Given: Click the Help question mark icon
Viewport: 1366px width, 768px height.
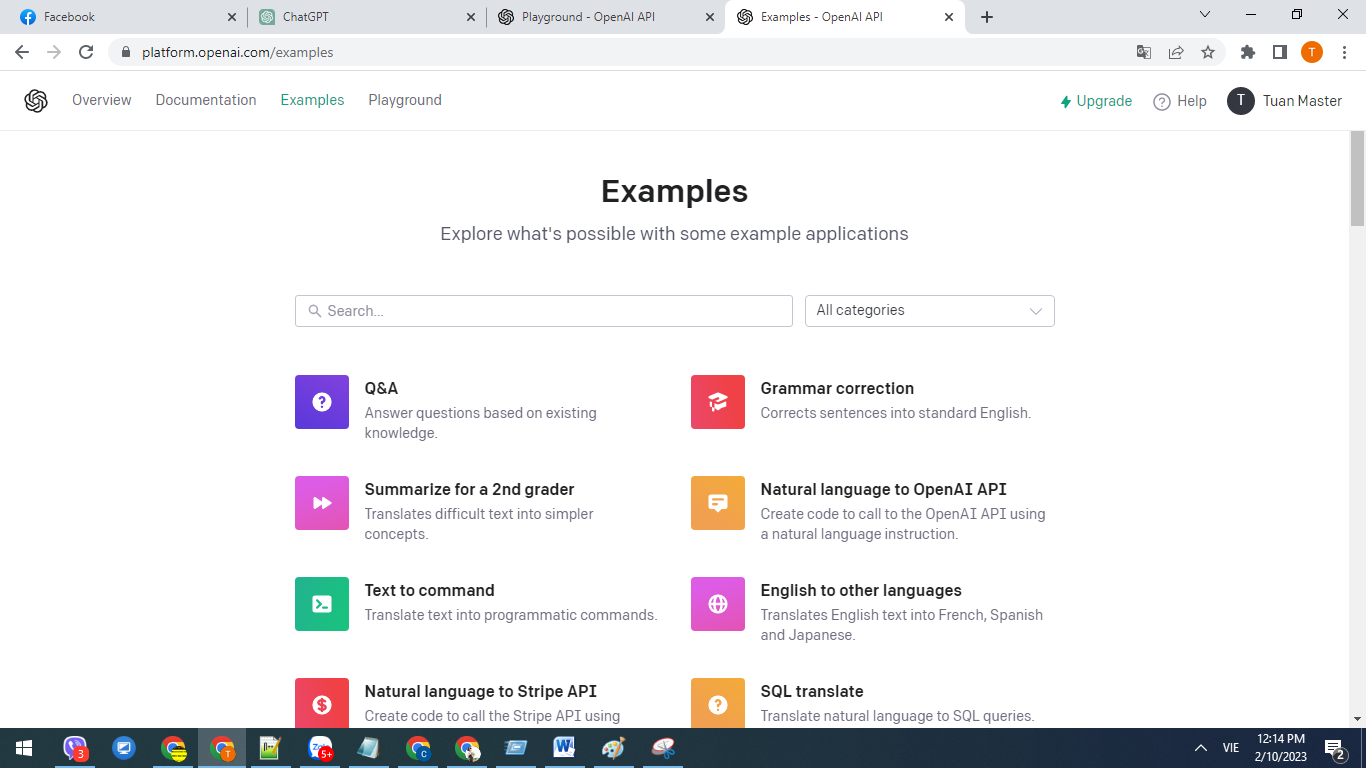Looking at the screenshot, I should 1162,101.
